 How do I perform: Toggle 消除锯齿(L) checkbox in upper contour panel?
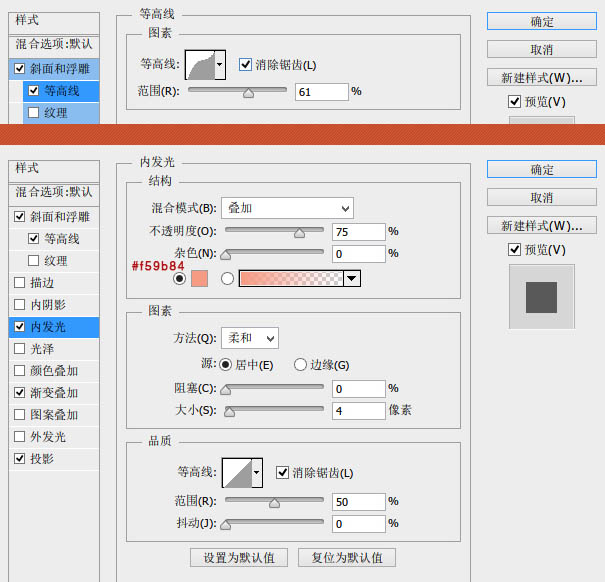[x=245, y=64]
